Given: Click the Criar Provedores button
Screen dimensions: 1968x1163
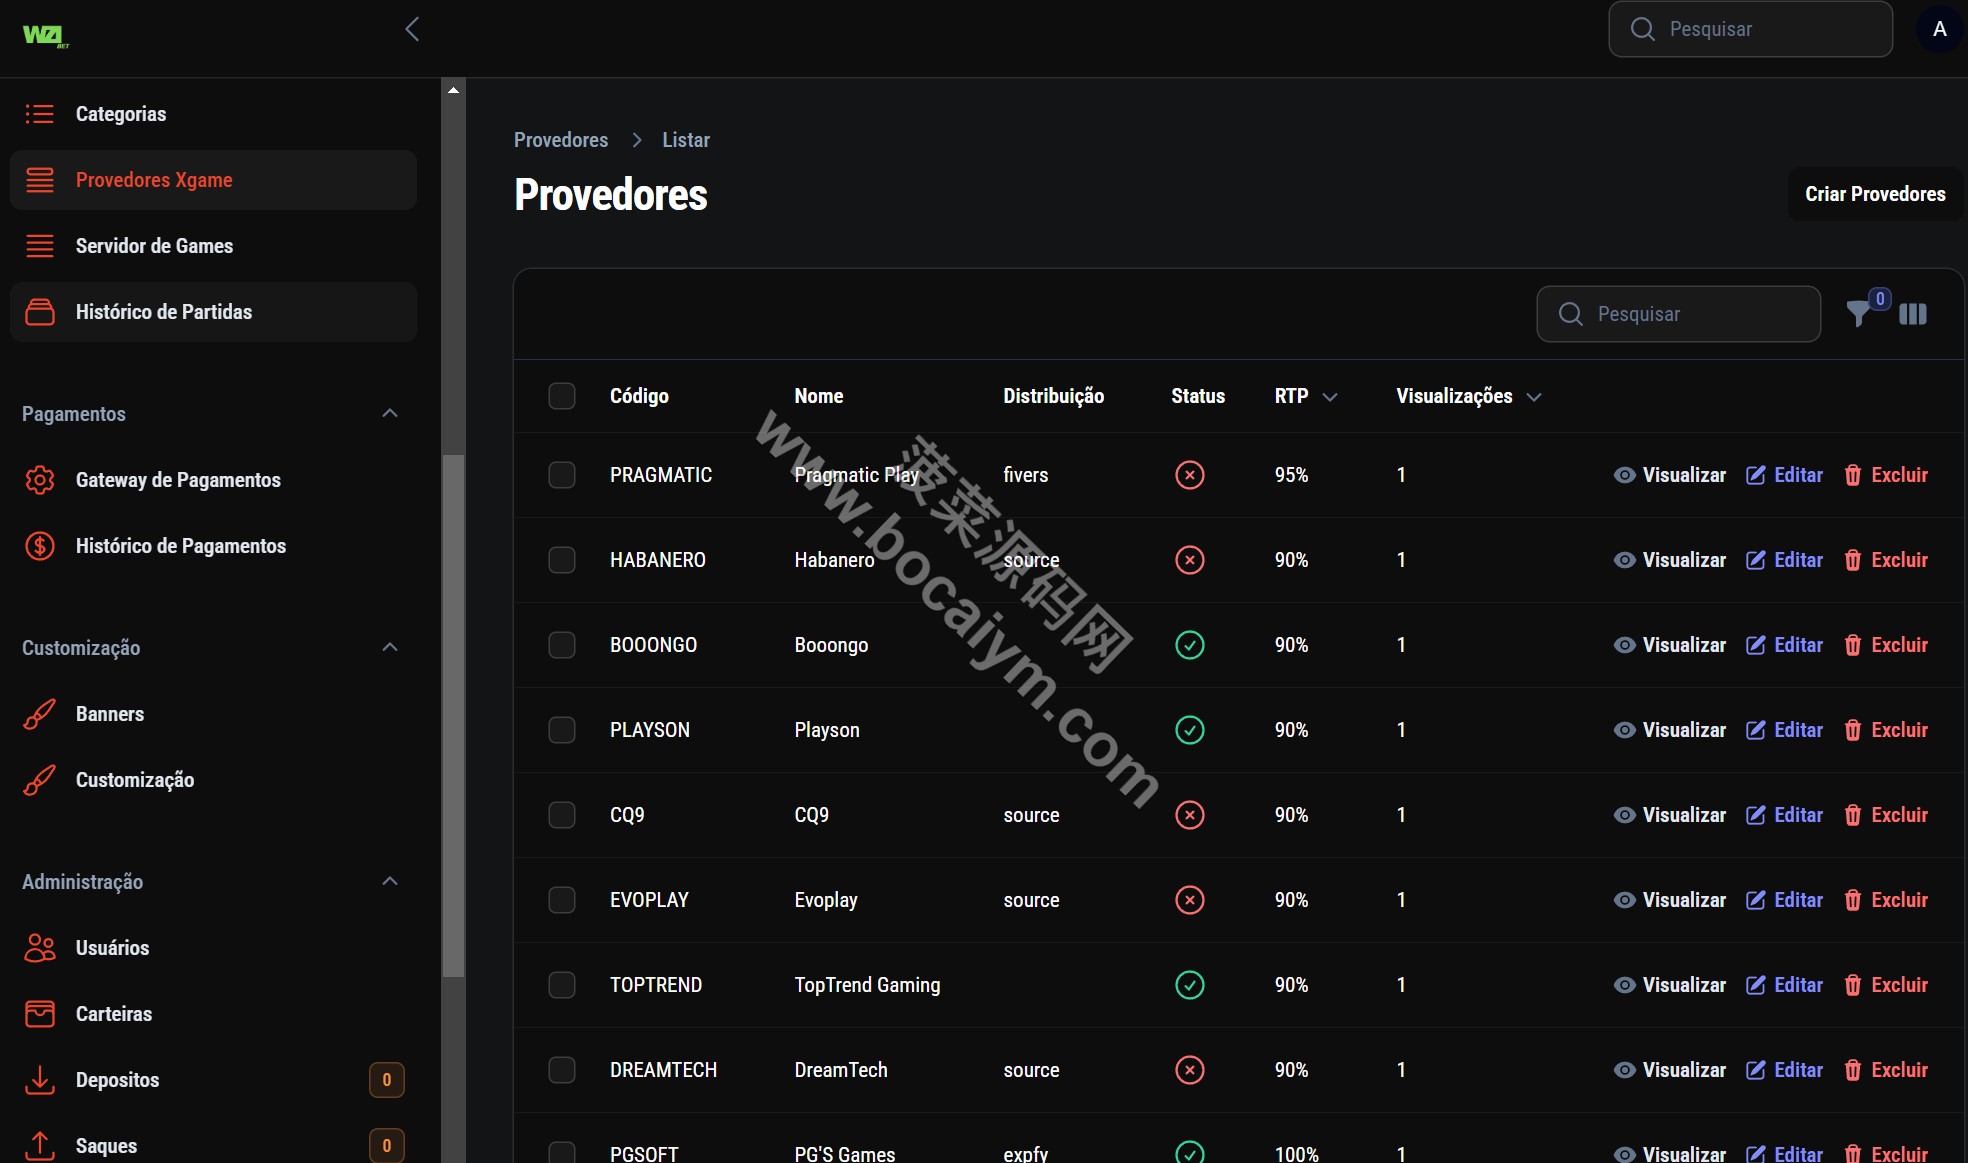Looking at the screenshot, I should 1875,194.
